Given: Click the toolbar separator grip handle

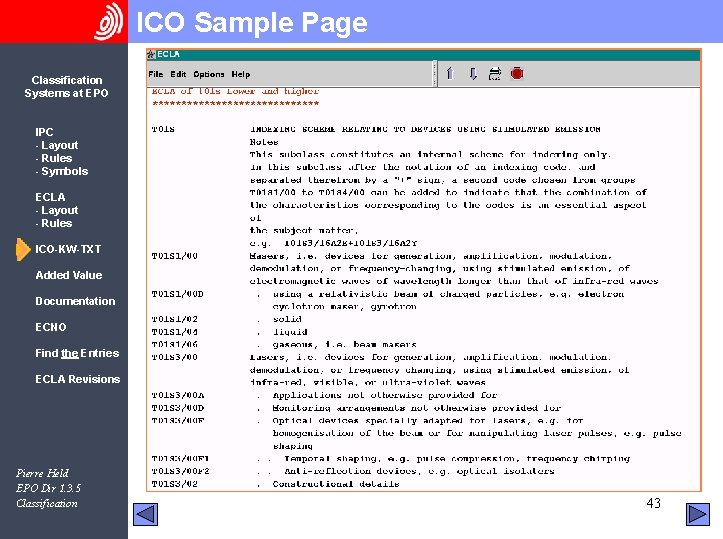Looking at the screenshot, I should point(435,74).
